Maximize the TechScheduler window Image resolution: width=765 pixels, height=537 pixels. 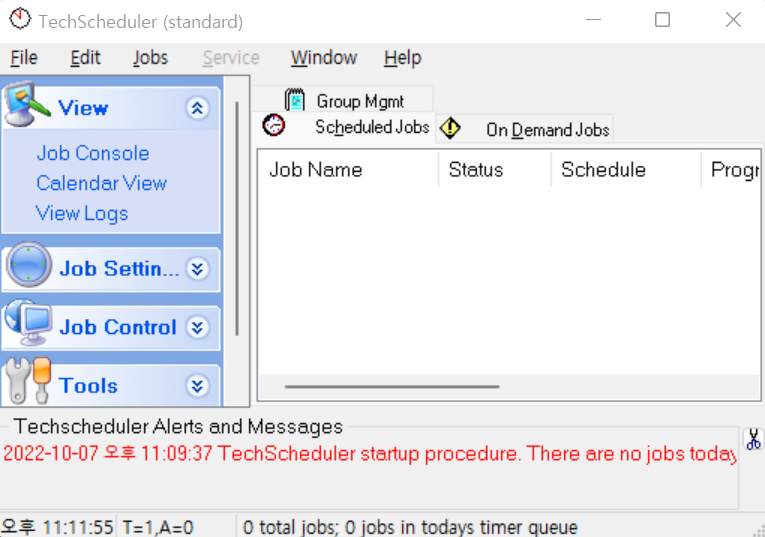662,20
